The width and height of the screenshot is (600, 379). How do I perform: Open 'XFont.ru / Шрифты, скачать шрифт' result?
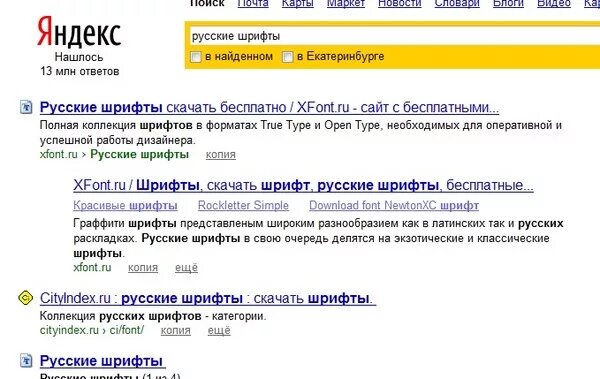coord(303,185)
